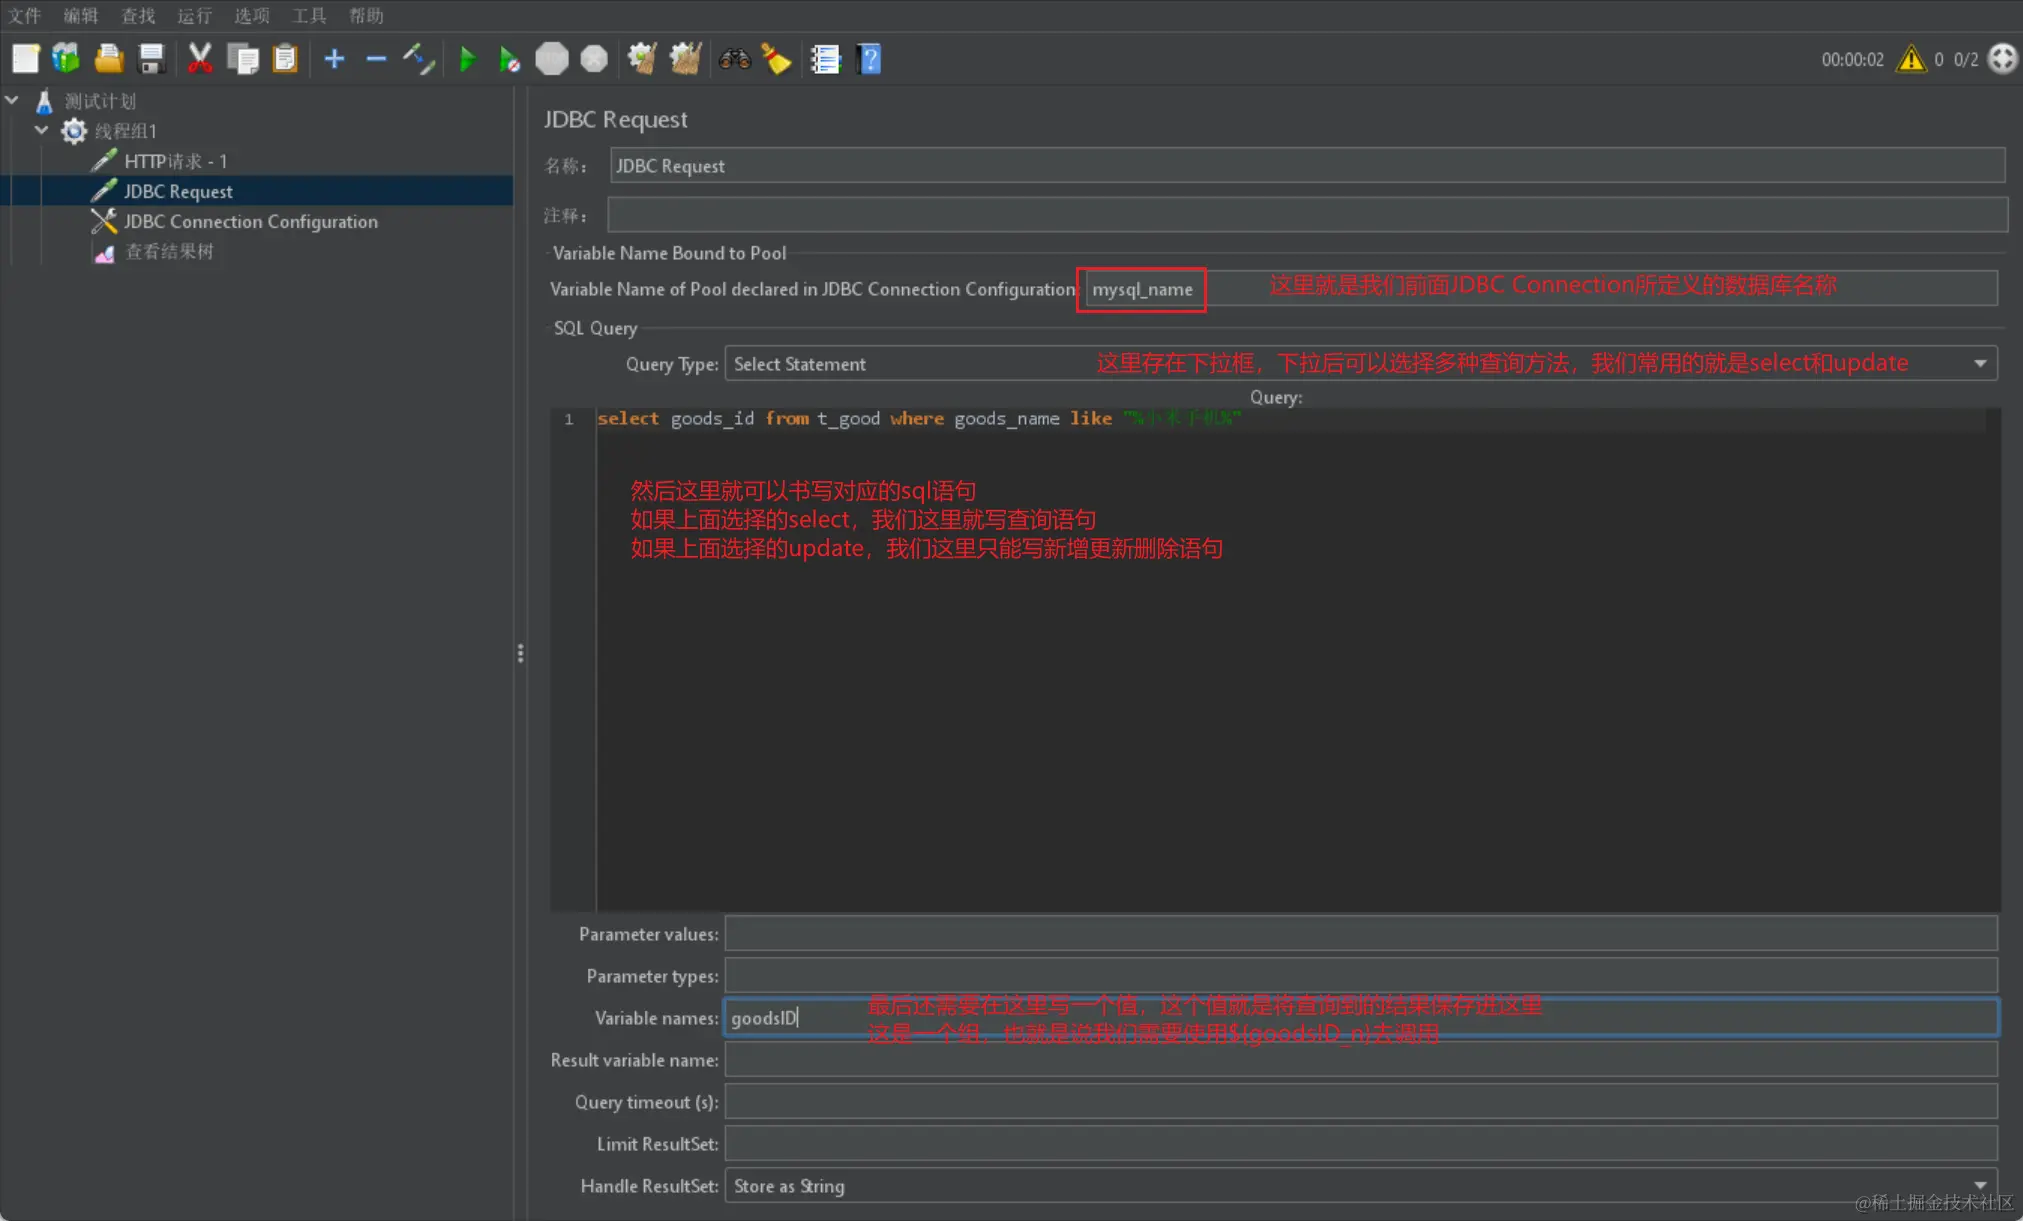
Task: Open the Handle ResultSet dropdown
Action: click(1979, 1185)
